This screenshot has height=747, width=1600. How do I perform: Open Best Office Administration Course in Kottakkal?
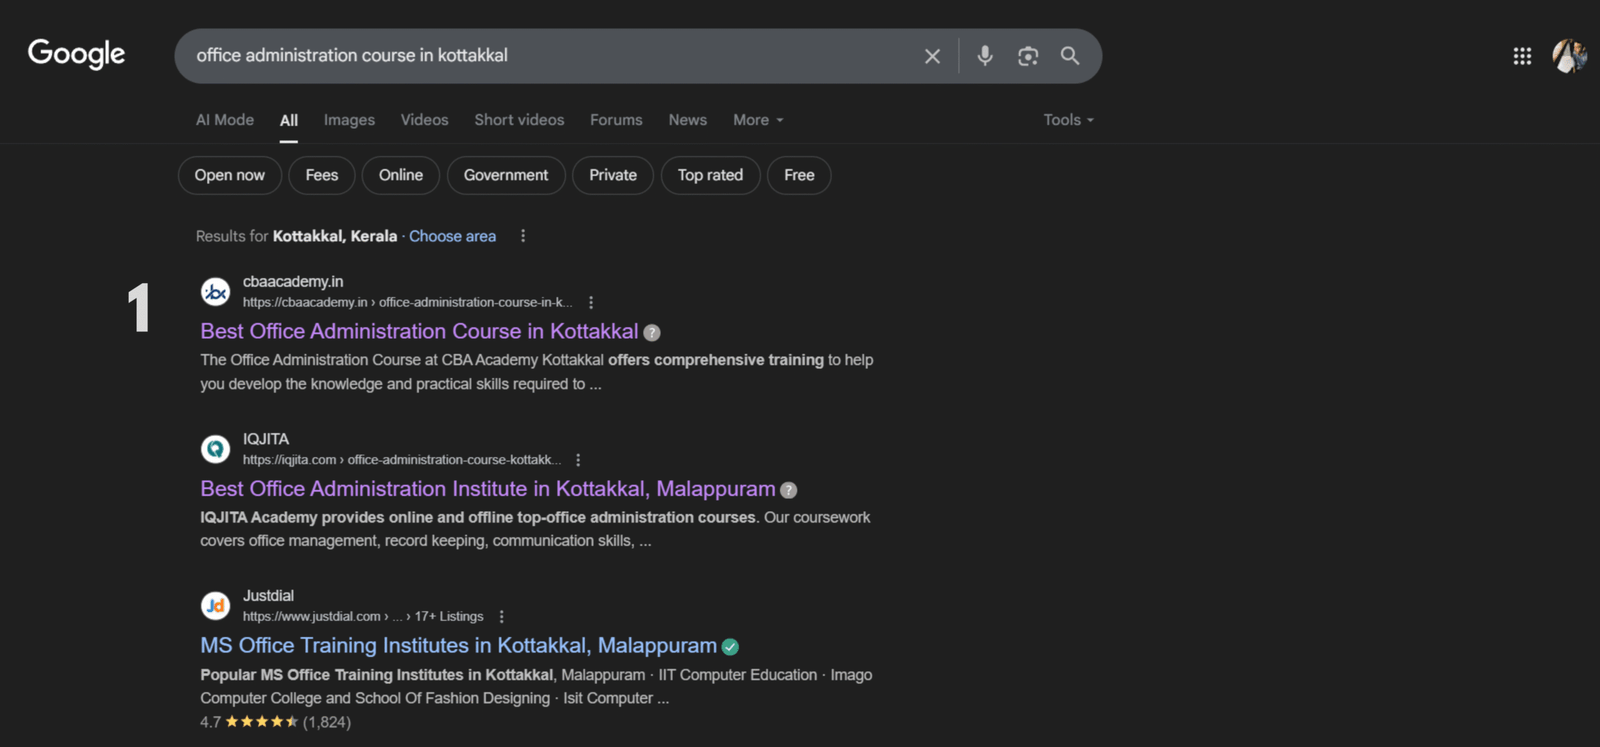[x=419, y=331]
